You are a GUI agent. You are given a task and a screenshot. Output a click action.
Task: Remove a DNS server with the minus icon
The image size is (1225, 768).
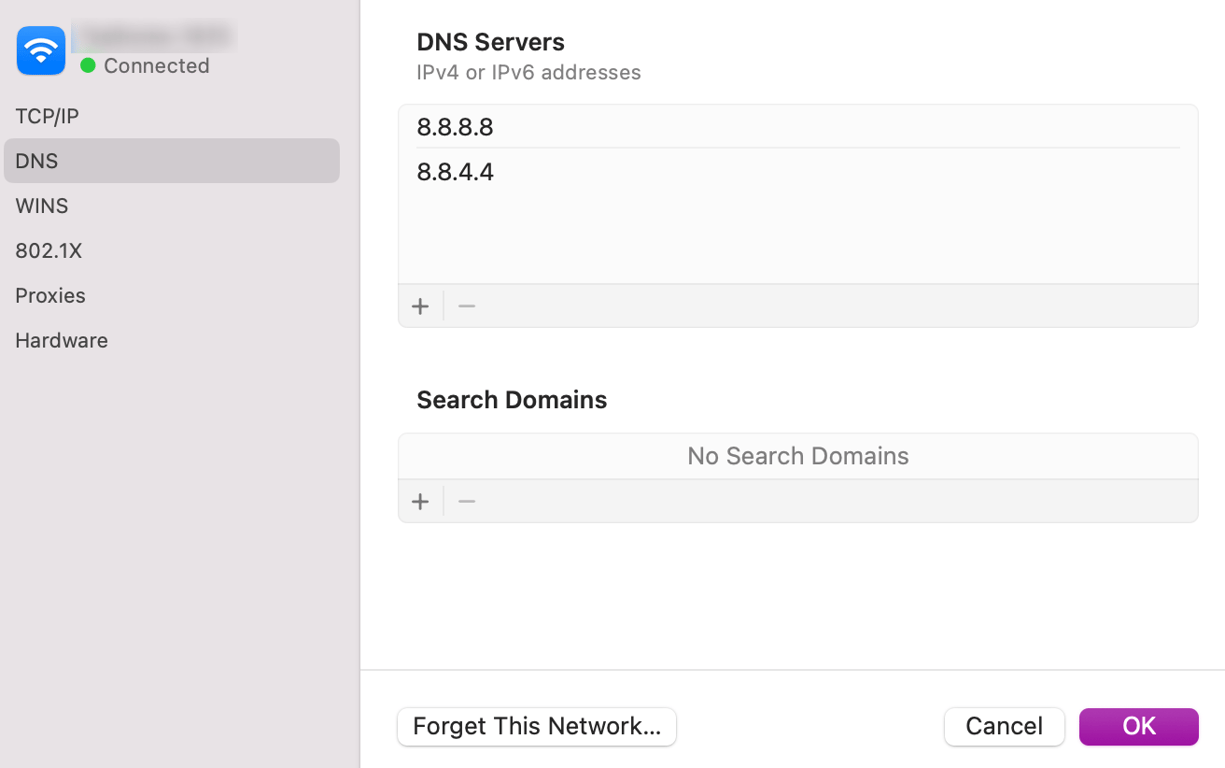[466, 306]
